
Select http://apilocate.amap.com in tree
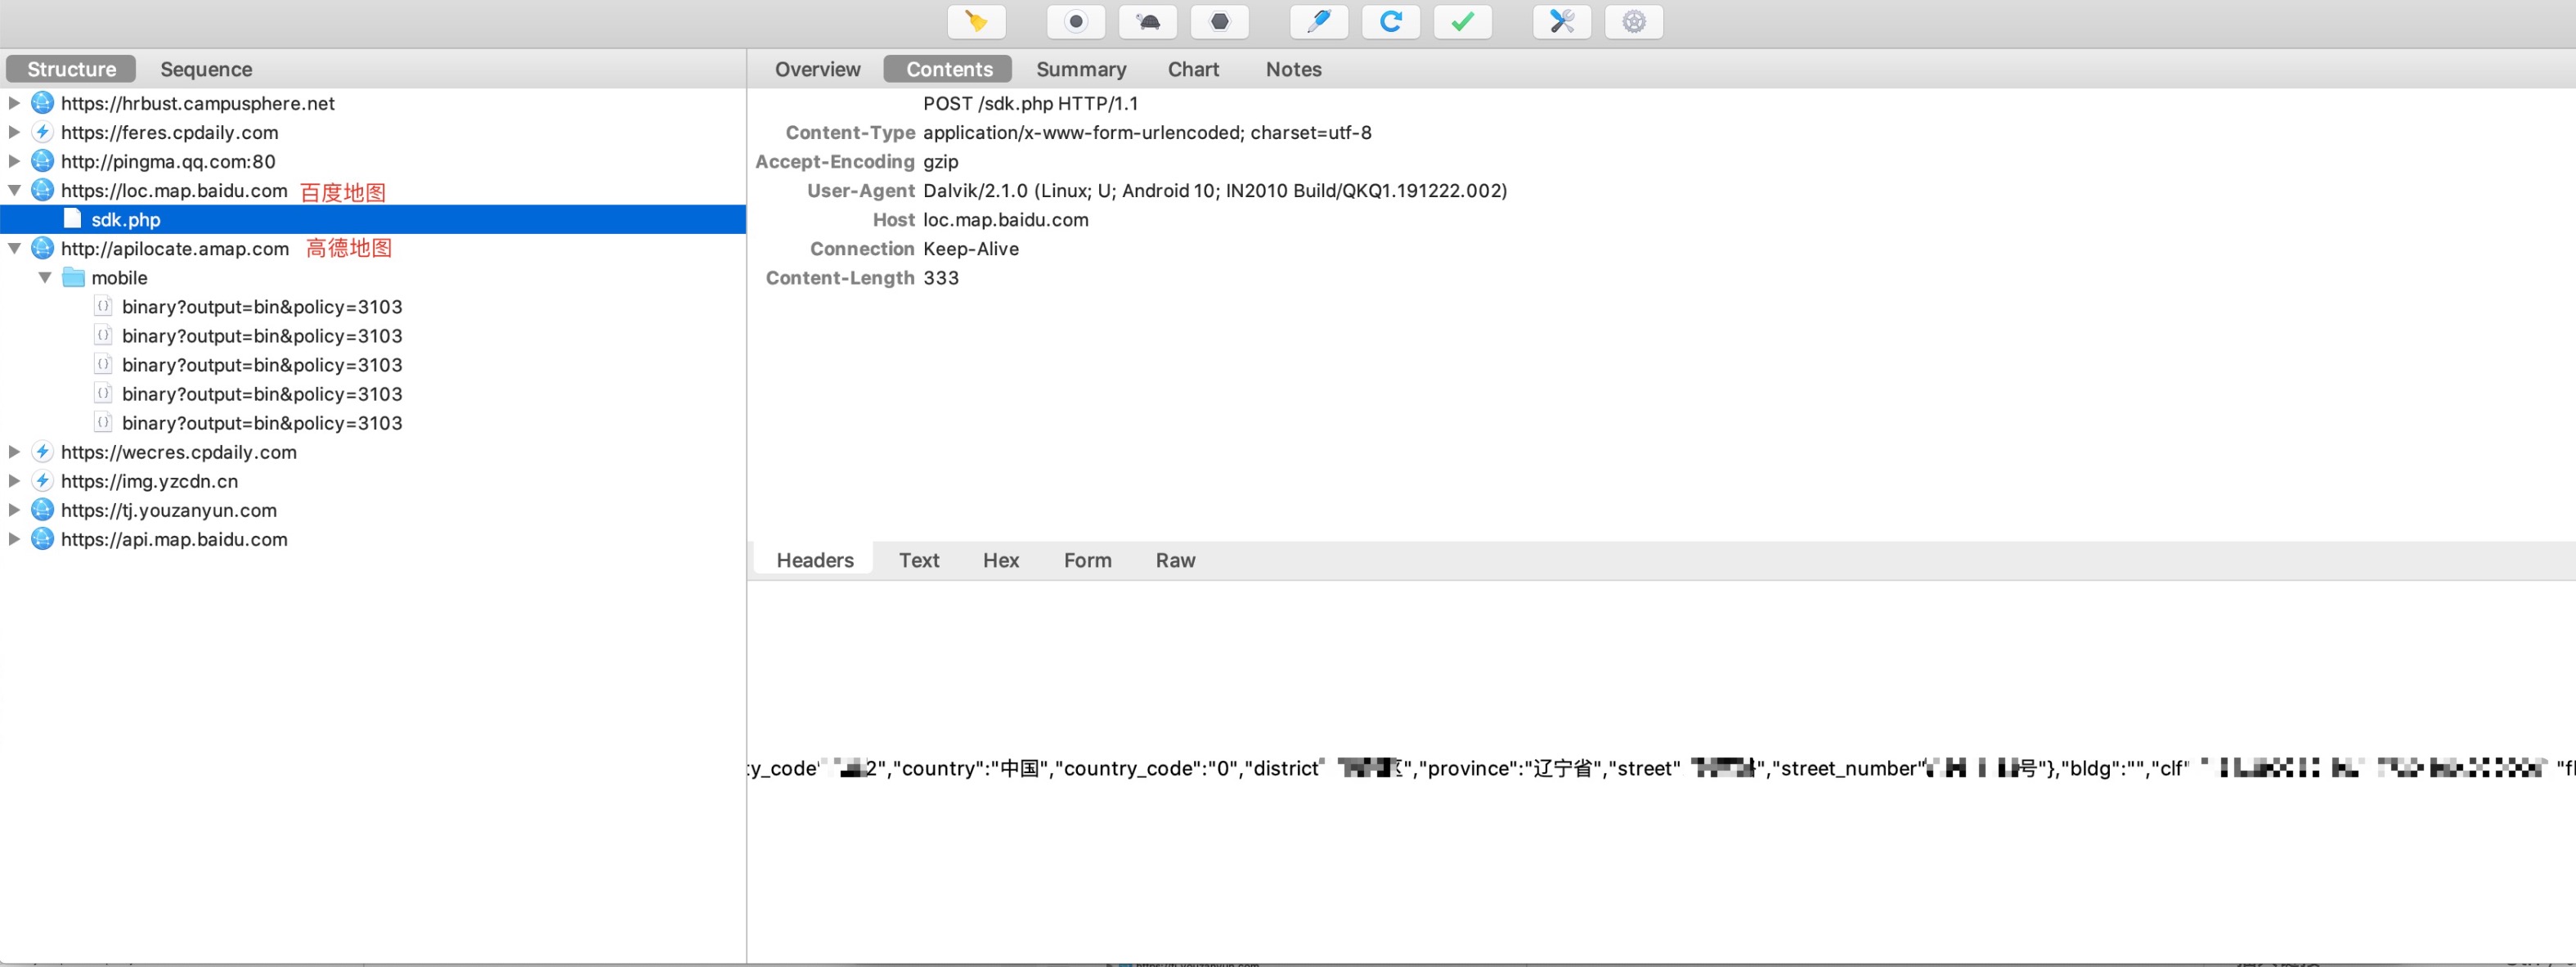point(175,248)
